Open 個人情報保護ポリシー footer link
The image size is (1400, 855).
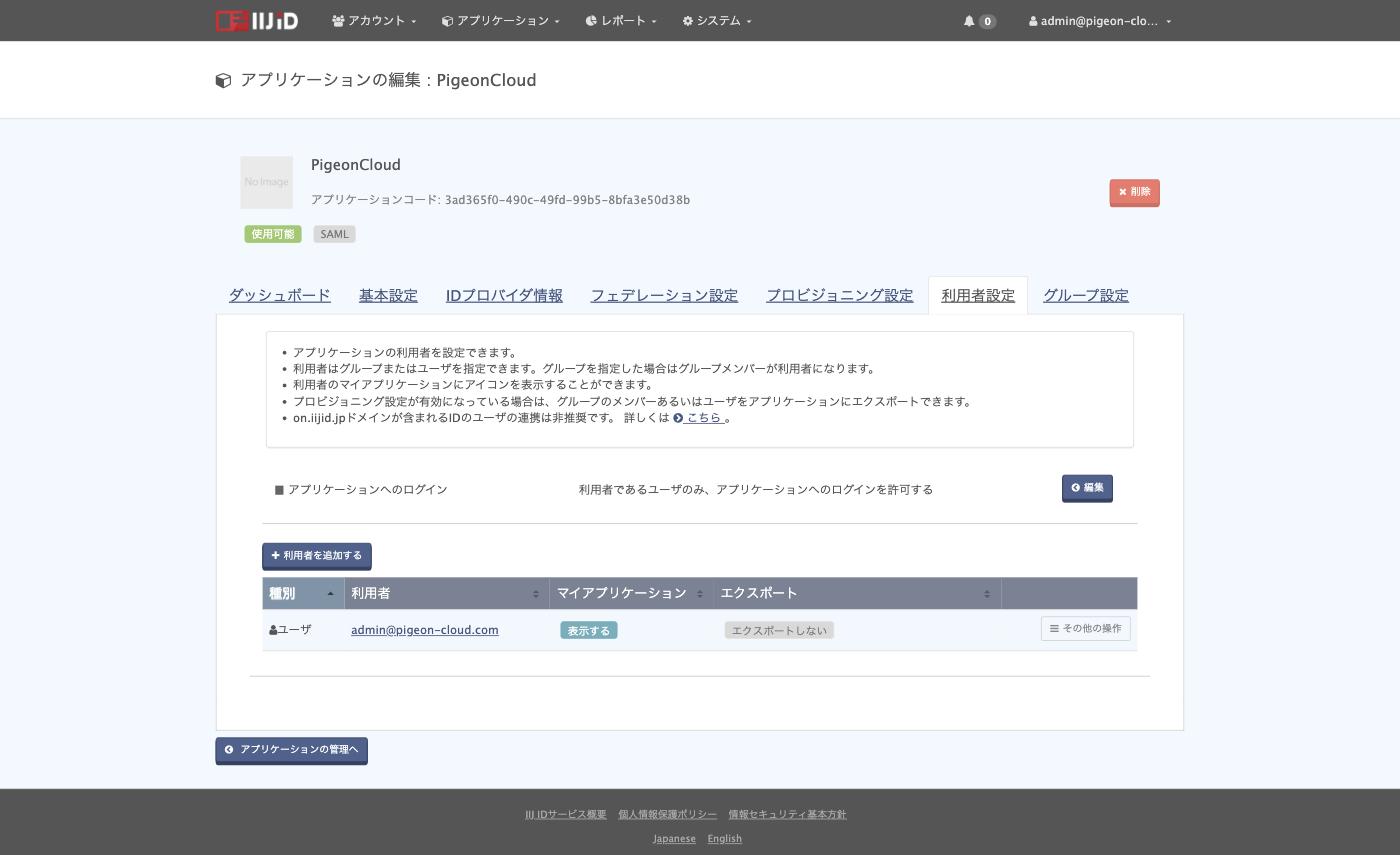(x=667, y=814)
